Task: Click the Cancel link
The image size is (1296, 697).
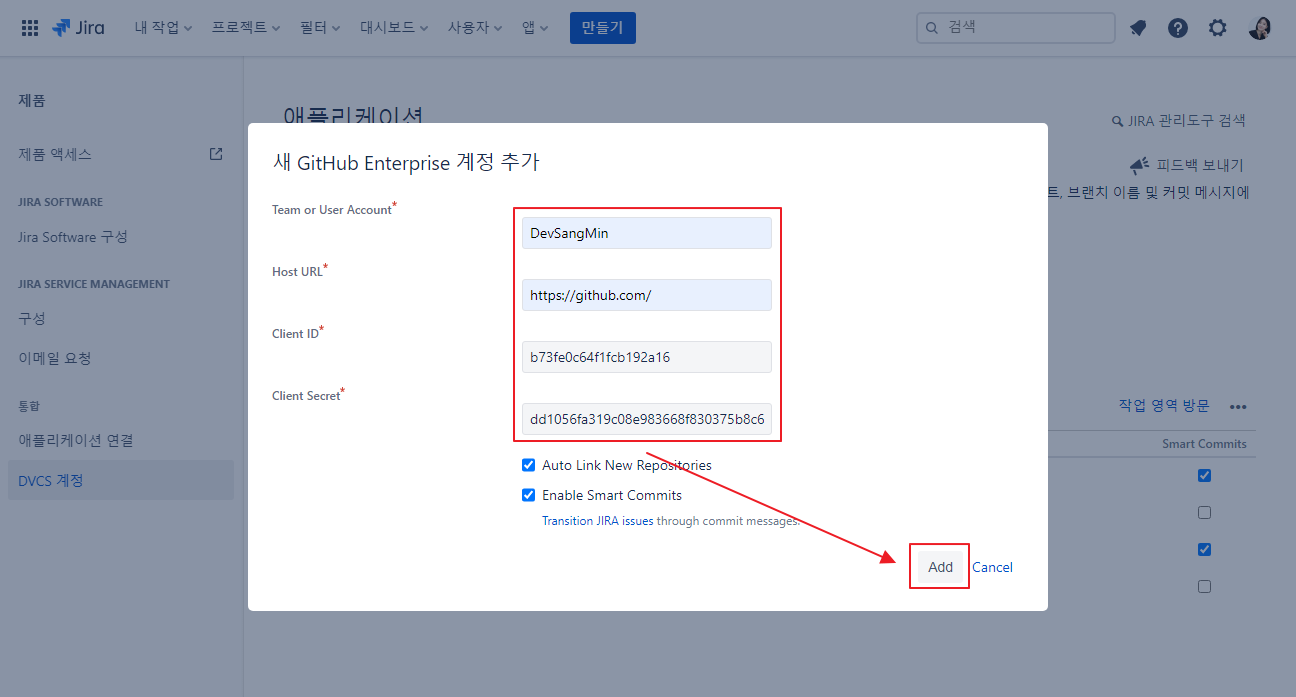Action: tap(992, 567)
